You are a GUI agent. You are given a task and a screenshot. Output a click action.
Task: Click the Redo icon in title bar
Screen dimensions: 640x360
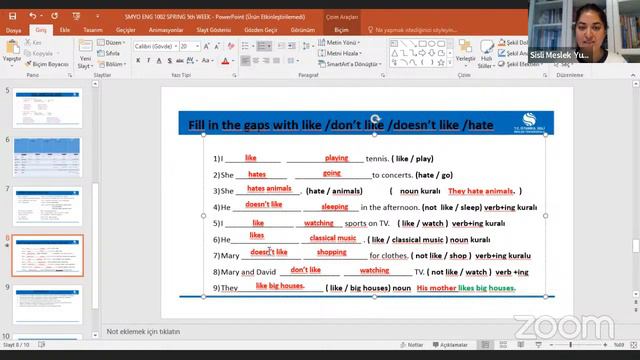[x=54, y=16]
